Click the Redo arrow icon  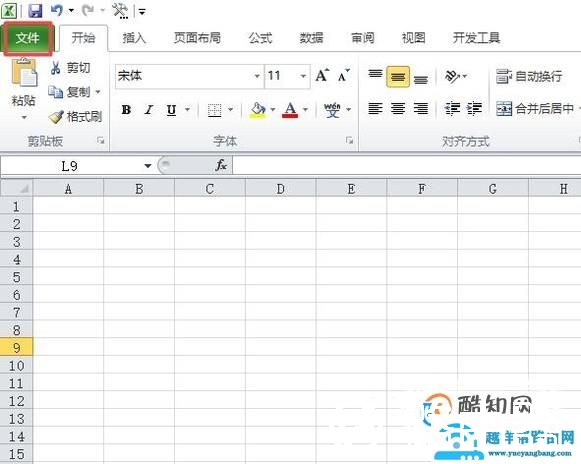point(88,10)
